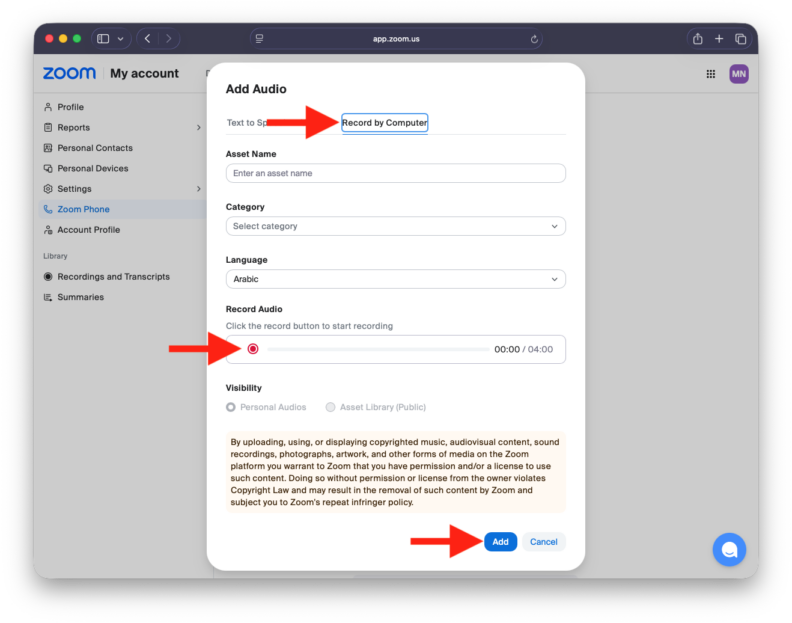Go back with the browser back arrow
Screen dimensions: 792x623
pyautogui.click(x=147, y=39)
